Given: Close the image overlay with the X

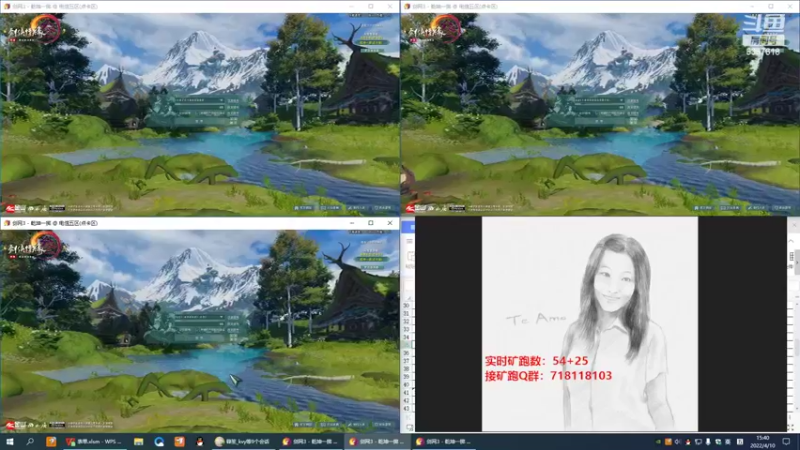Looking at the screenshot, I should (794, 224).
